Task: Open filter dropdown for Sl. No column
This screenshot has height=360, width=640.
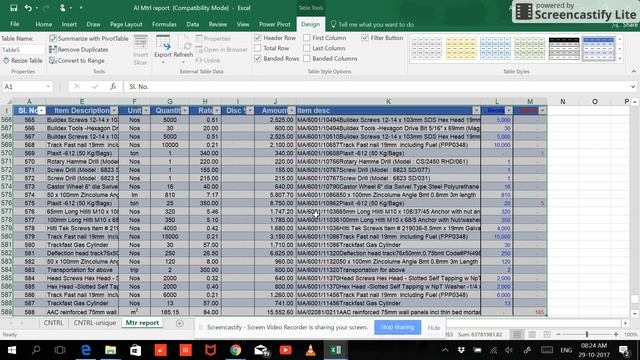Action: [41, 111]
